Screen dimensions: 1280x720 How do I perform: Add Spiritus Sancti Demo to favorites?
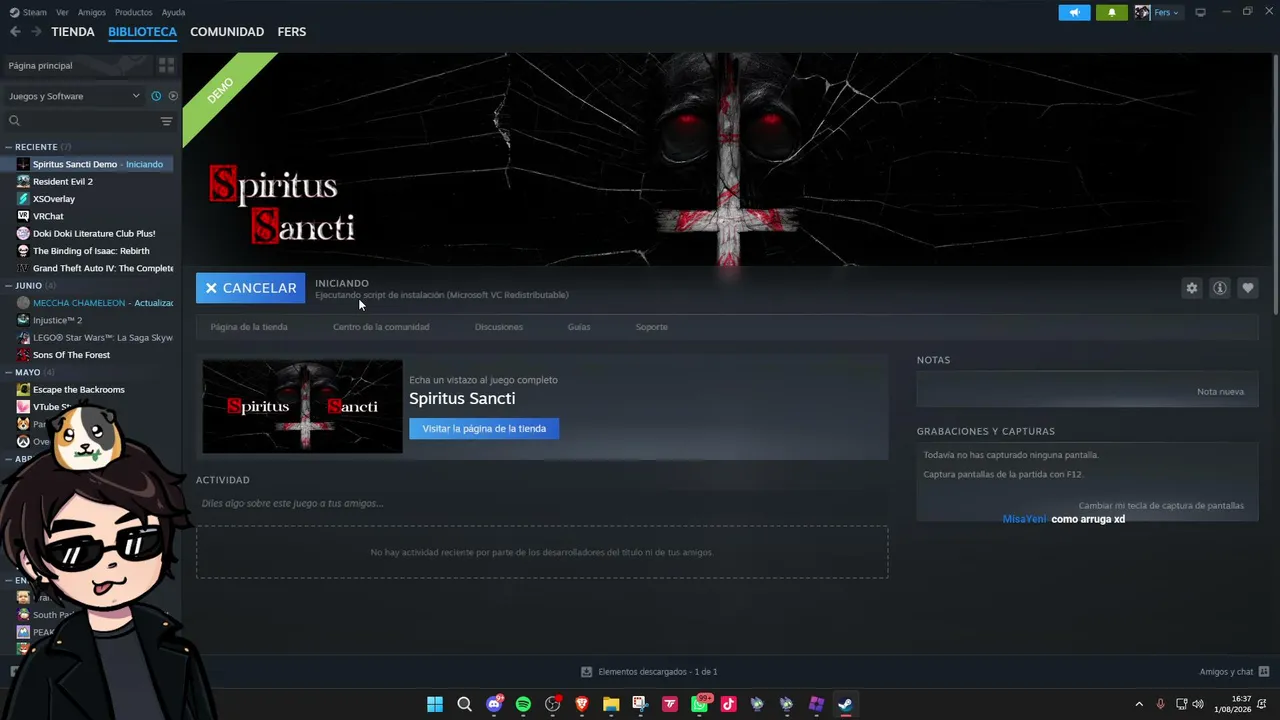pyautogui.click(x=1247, y=288)
